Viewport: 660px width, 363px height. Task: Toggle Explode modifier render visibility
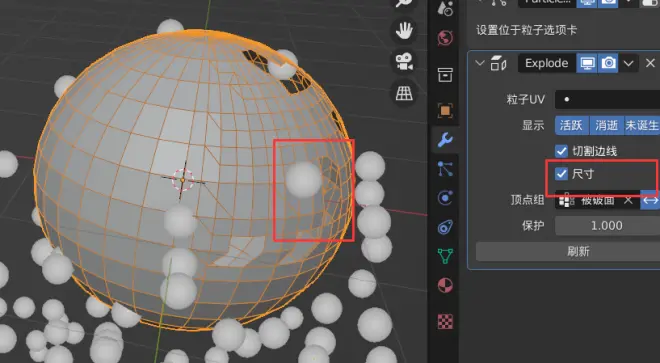pos(608,63)
